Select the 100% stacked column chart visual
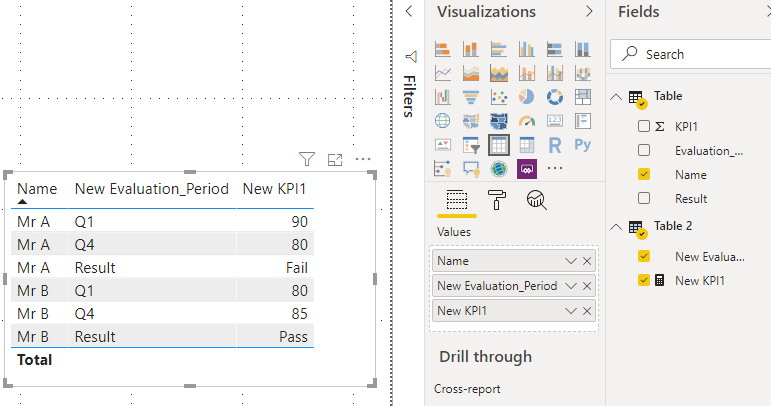771x406 pixels. point(583,49)
